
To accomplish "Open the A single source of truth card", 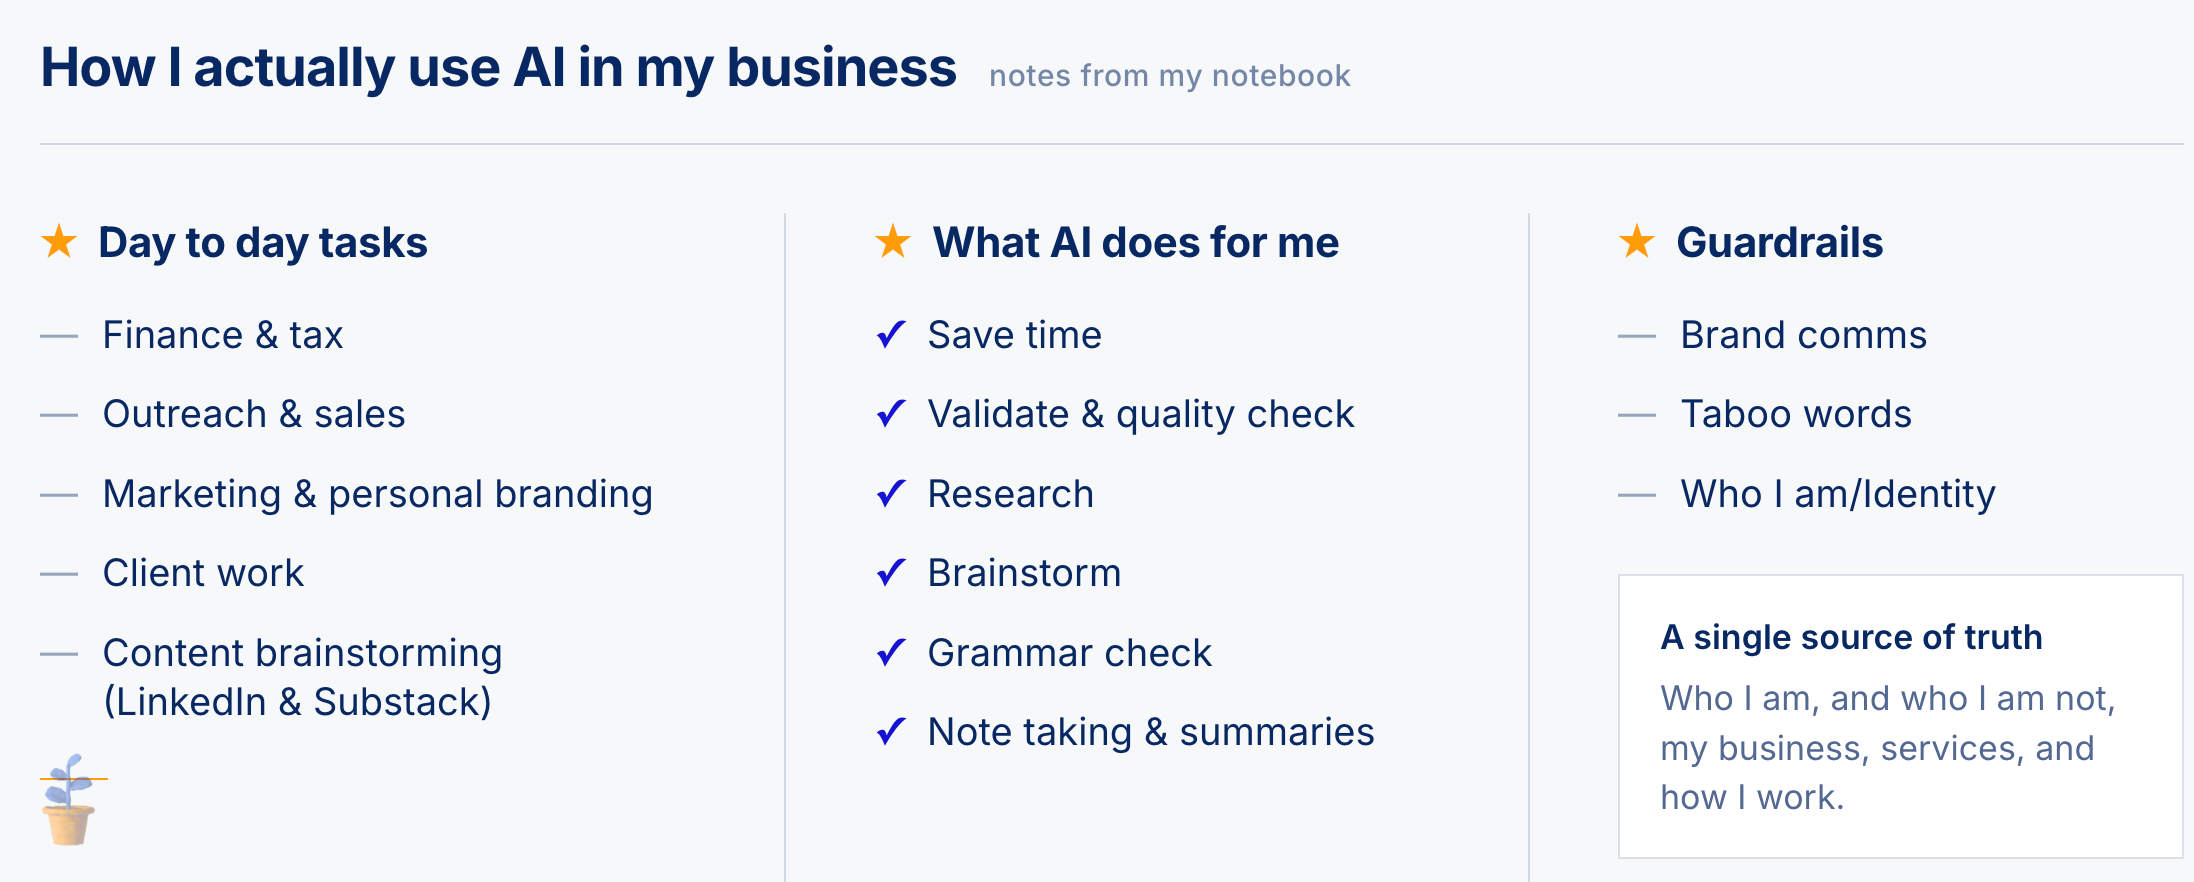I will tap(1900, 716).
